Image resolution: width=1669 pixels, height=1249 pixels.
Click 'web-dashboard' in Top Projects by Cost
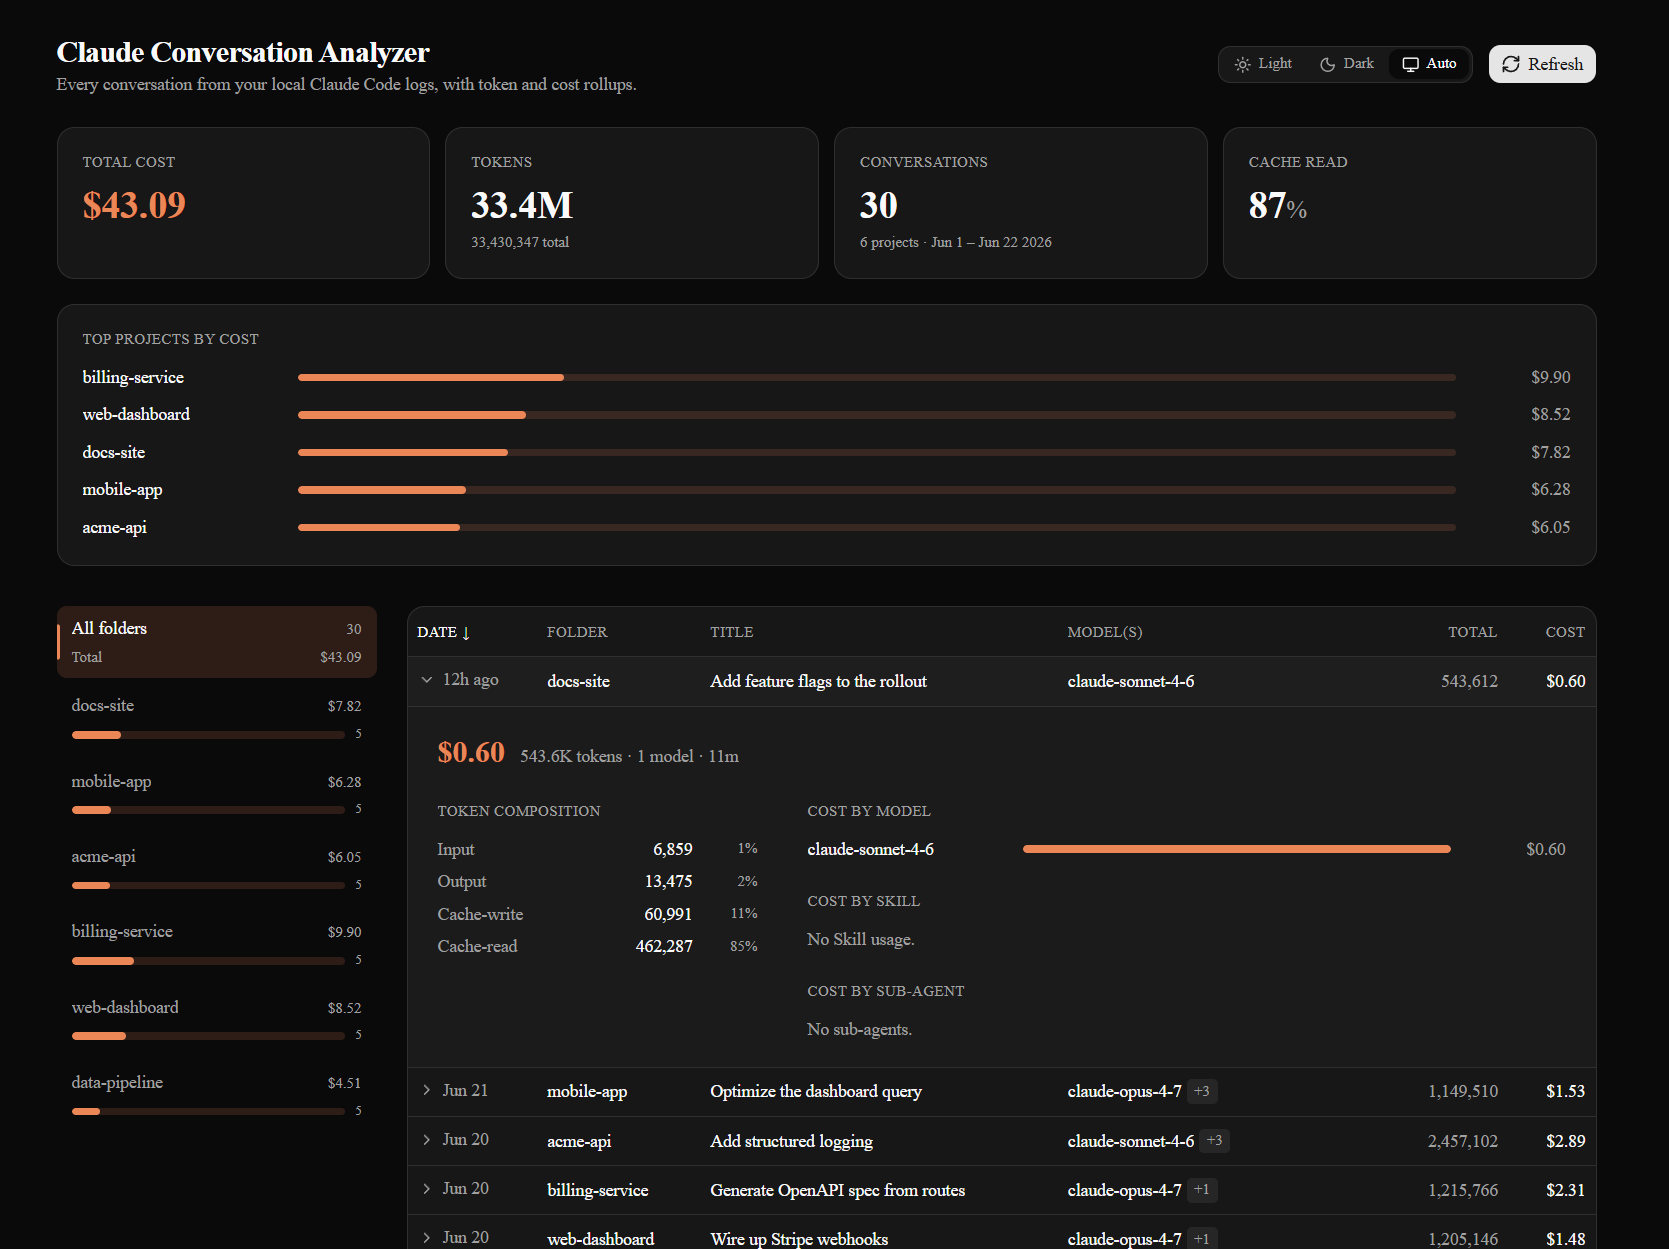pos(136,414)
